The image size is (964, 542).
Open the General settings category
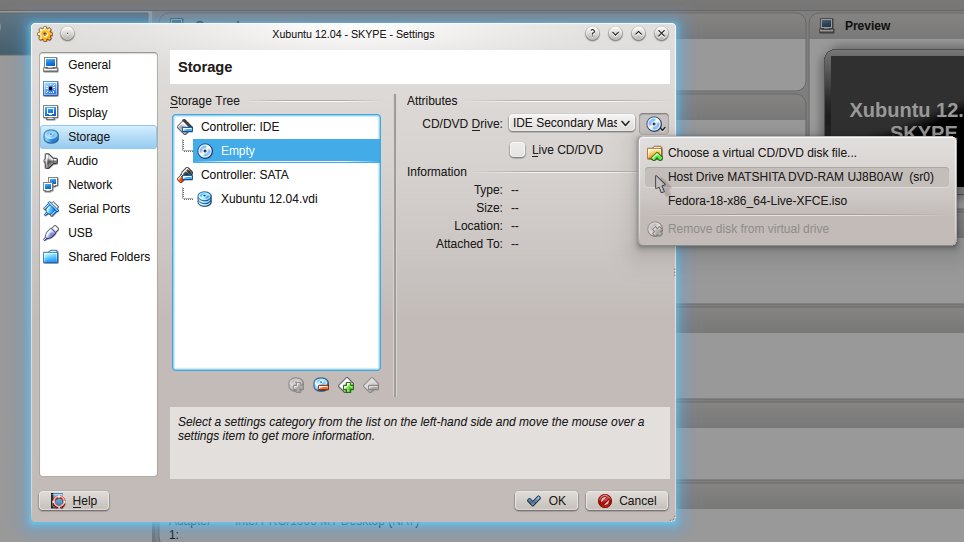[98, 65]
